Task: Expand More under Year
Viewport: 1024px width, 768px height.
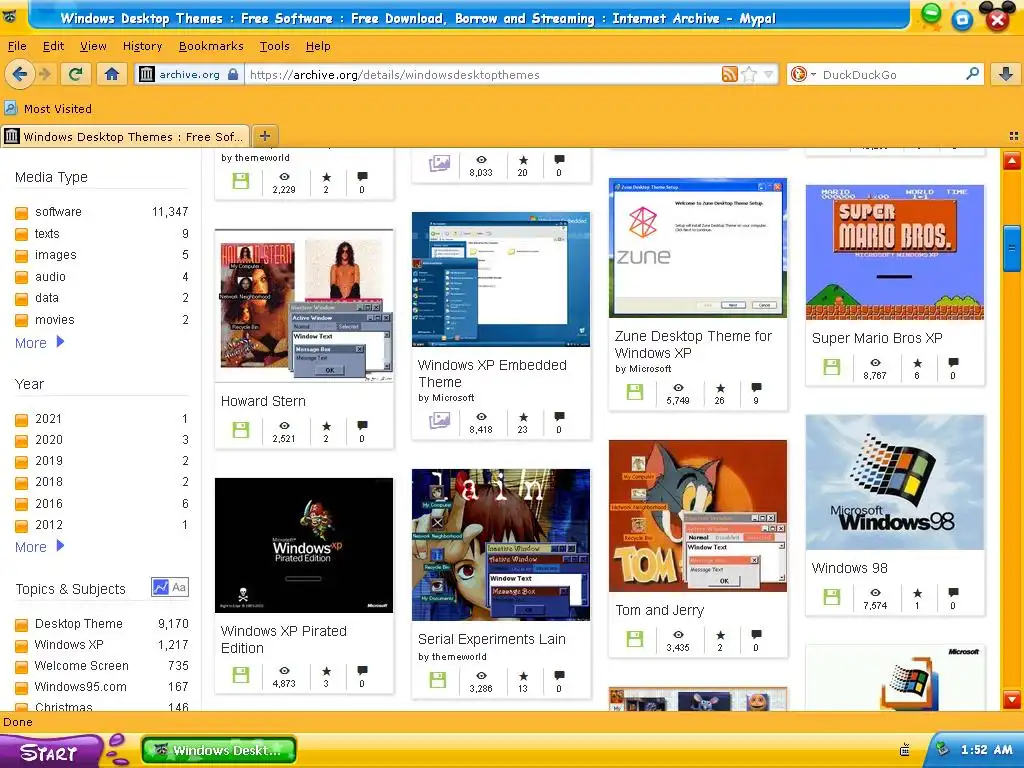Action: [39, 547]
